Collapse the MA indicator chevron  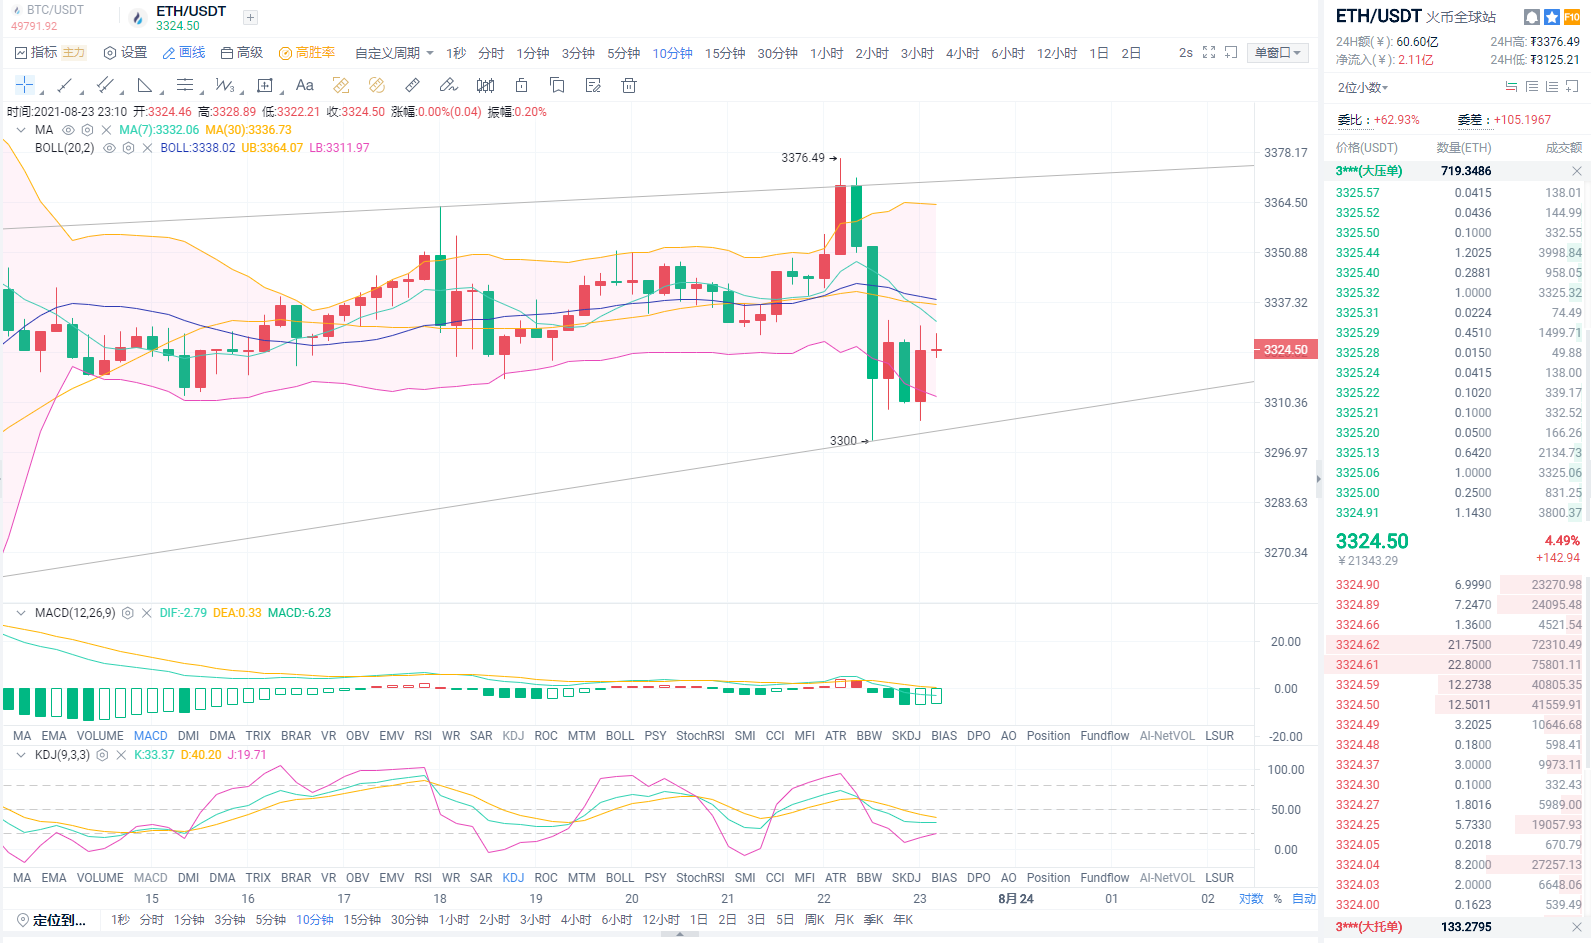[x=21, y=130]
